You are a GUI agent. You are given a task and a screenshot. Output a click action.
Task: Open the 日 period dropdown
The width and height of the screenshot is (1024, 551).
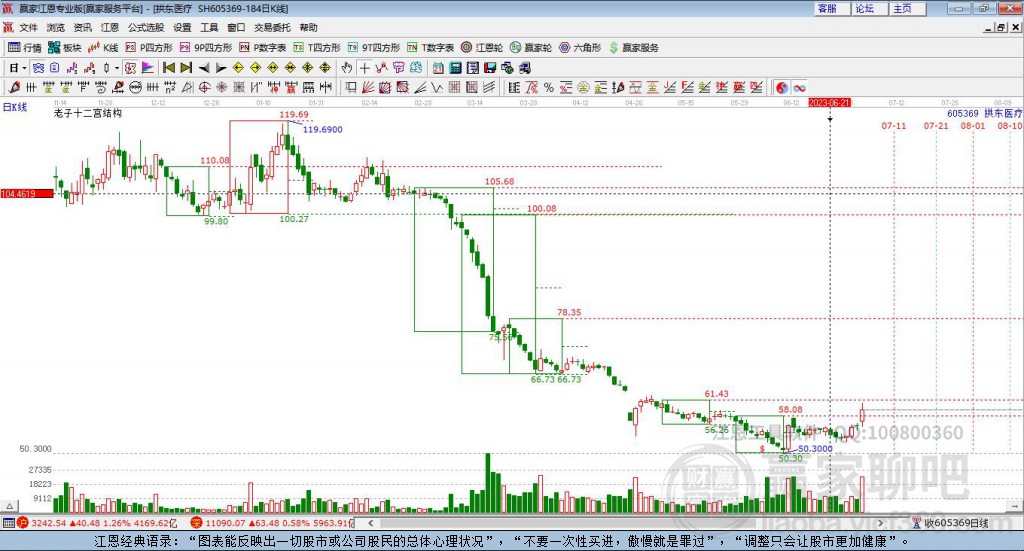[18, 68]
